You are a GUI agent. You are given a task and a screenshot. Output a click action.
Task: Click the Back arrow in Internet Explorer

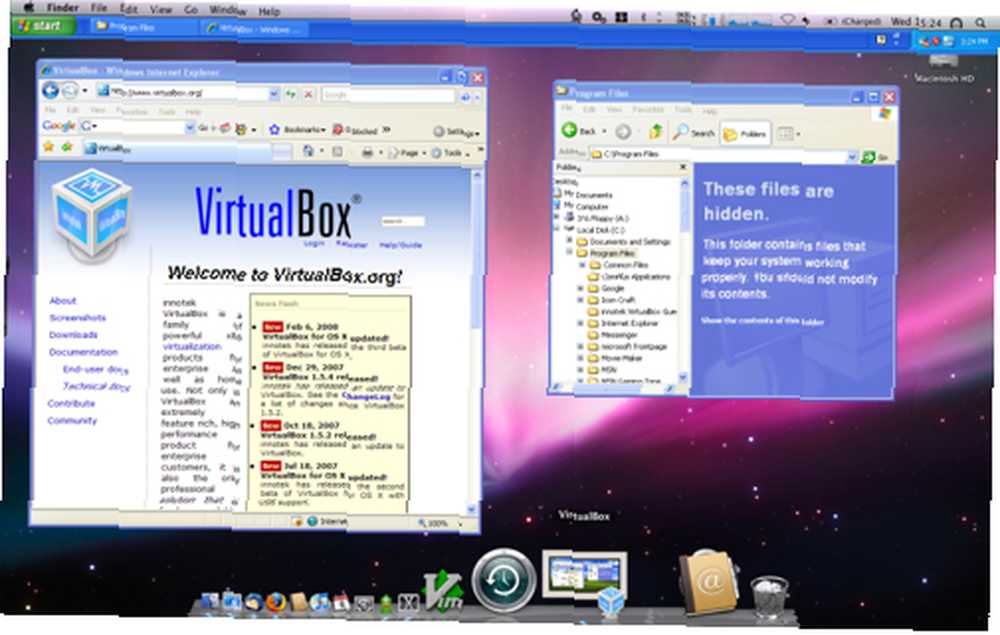(50, 91)
